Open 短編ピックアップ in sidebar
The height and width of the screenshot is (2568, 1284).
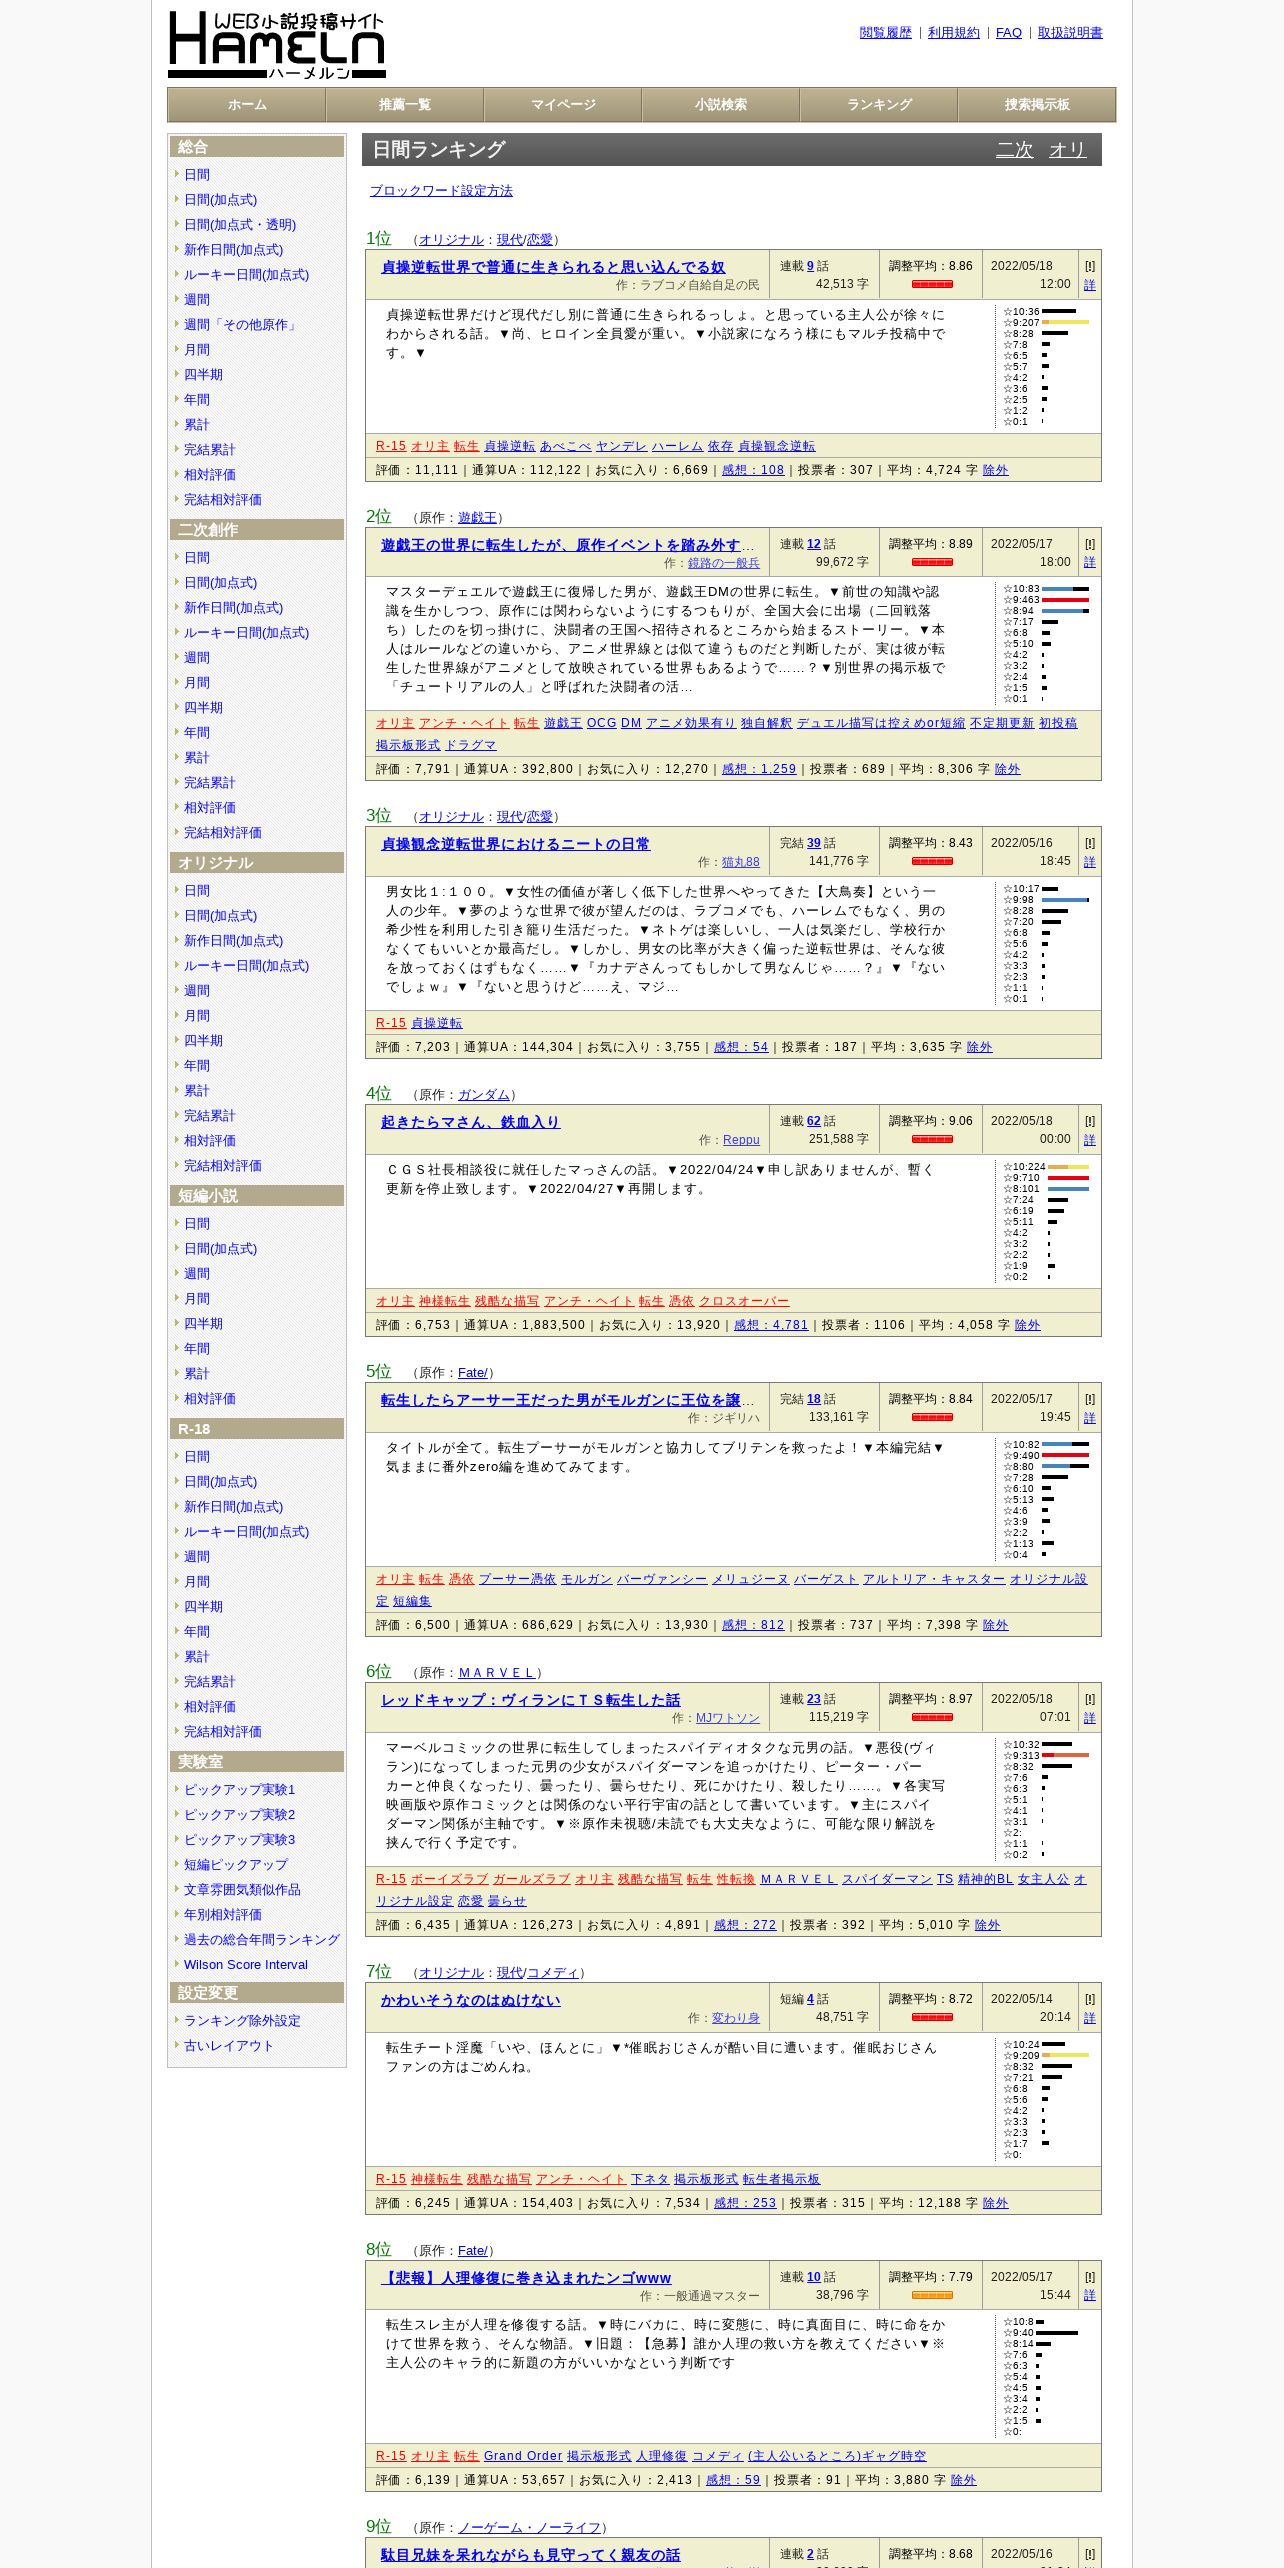click(x=236, y=1865)
